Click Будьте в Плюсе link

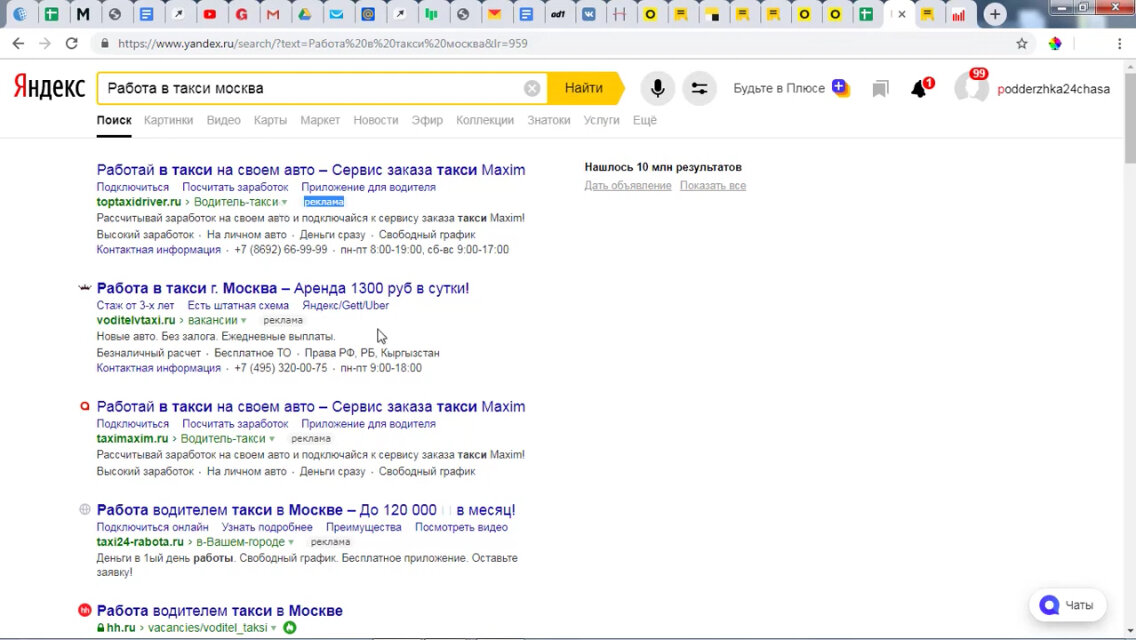791,88
